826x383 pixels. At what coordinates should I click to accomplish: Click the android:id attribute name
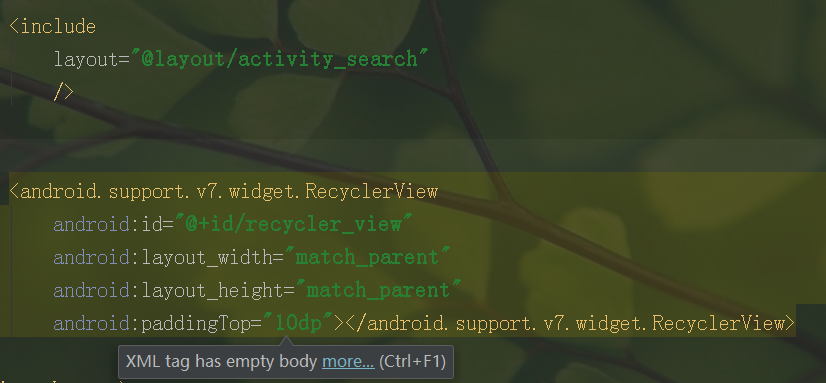(x=108, y=224)
